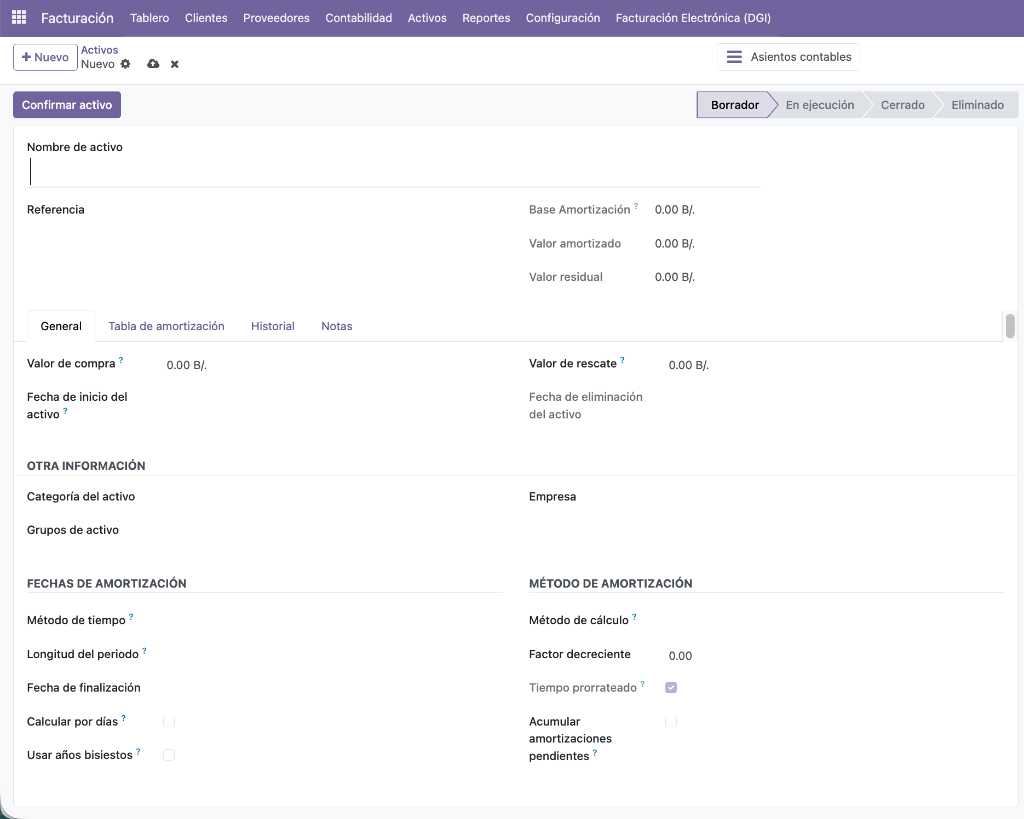Enable Acumular amortizaciones pendientes checkbox
The height and width of the screenshot is (819, 1024).
pos(671,721)
